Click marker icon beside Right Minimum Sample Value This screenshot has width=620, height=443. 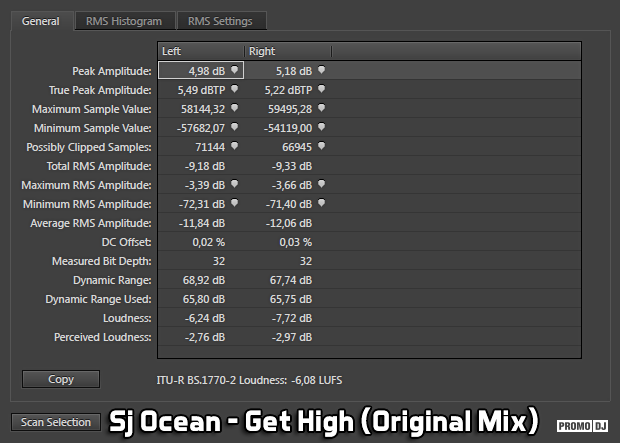[x=321, y=127]
